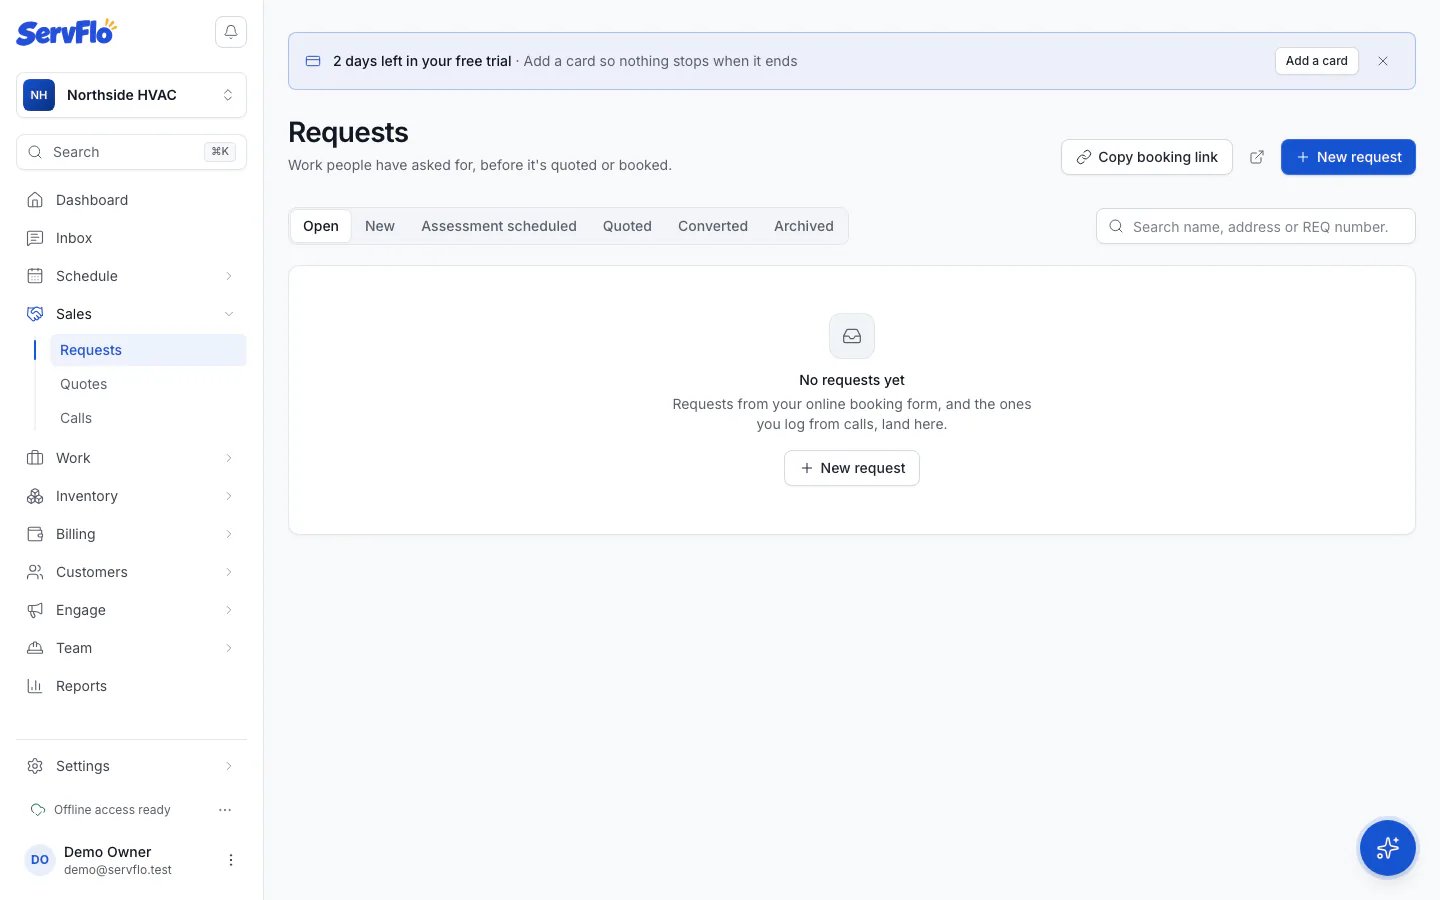
Task: Open the notifications bell
Action: tap(231, 32)
